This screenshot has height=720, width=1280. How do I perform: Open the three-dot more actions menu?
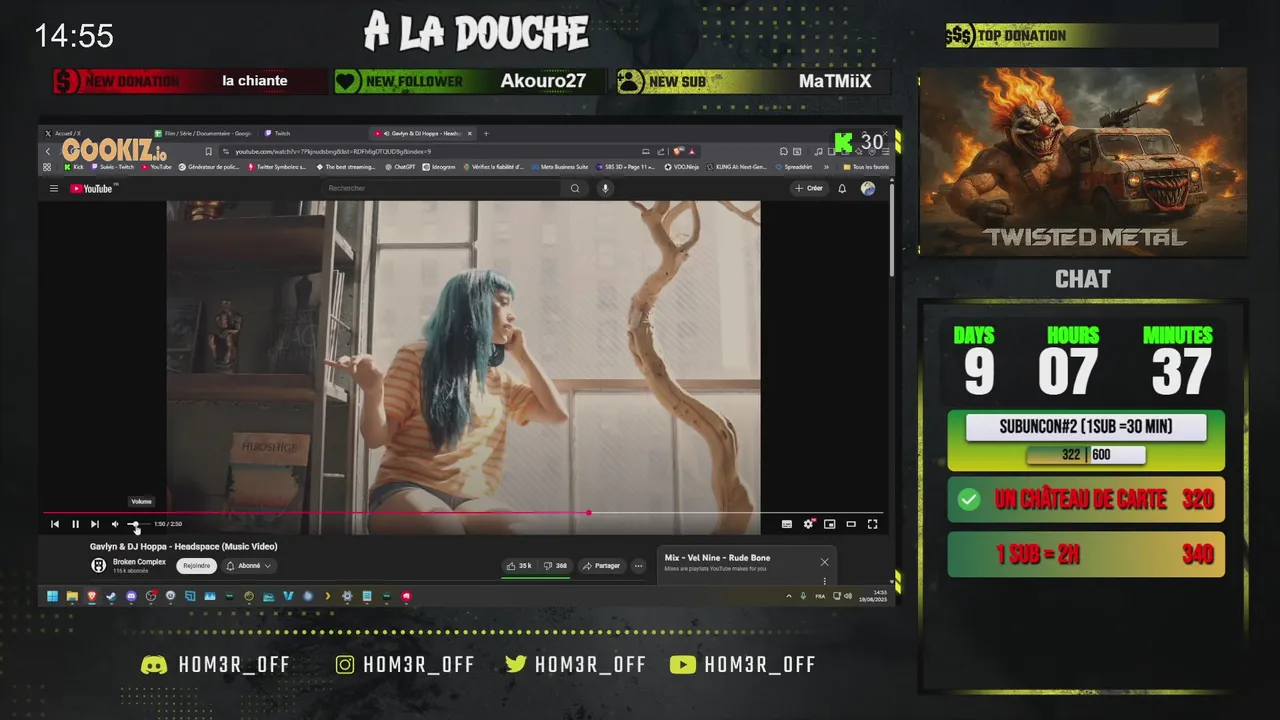pos(638,566)
